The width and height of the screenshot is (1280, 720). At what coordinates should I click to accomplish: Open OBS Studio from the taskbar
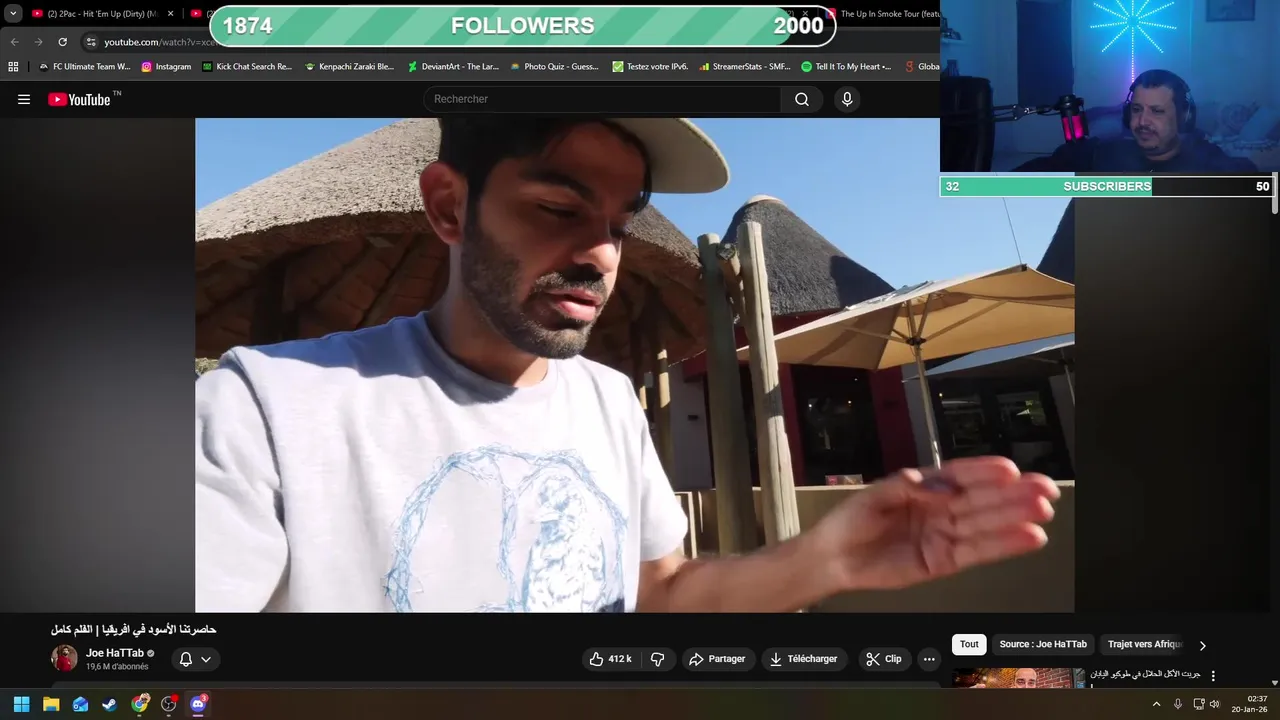pyautogui.click(x=169, y=704)
